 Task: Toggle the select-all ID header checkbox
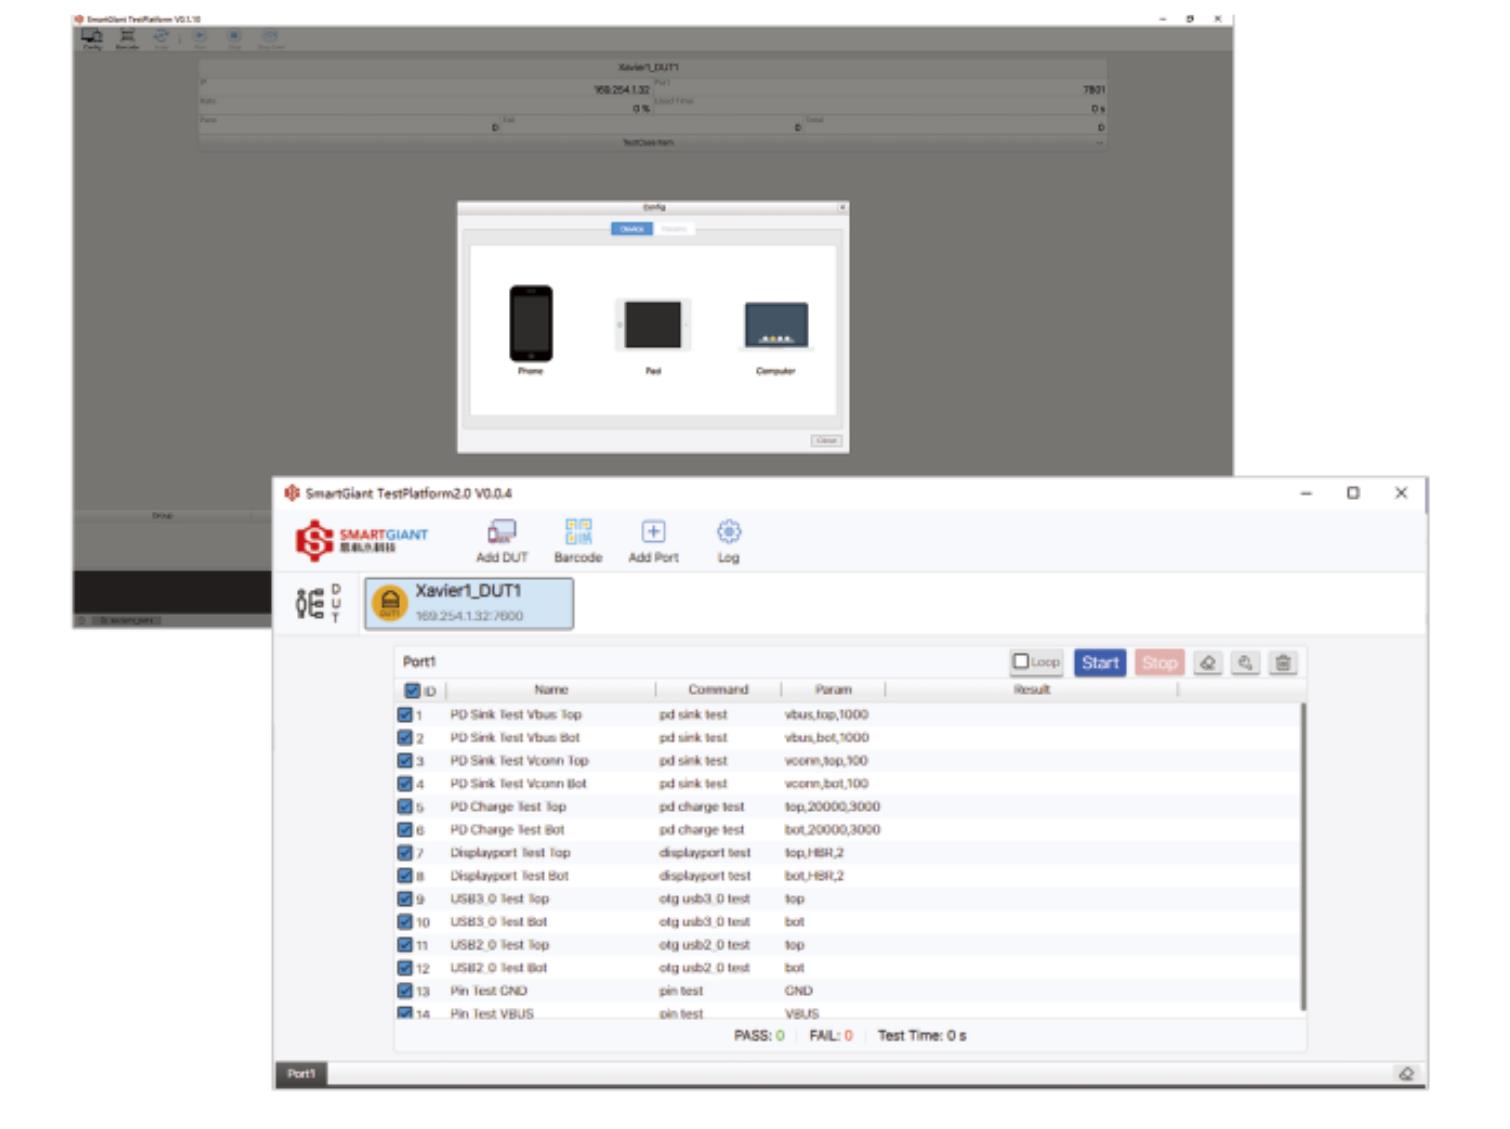[412, 690]
